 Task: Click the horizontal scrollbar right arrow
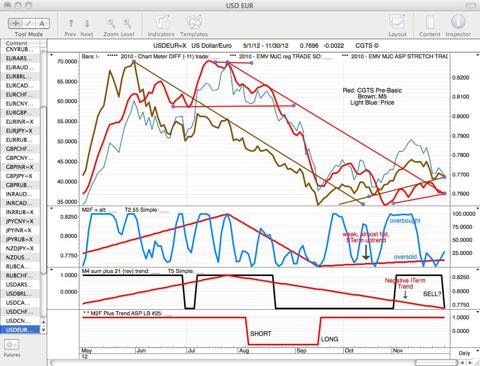click(470, 362)
